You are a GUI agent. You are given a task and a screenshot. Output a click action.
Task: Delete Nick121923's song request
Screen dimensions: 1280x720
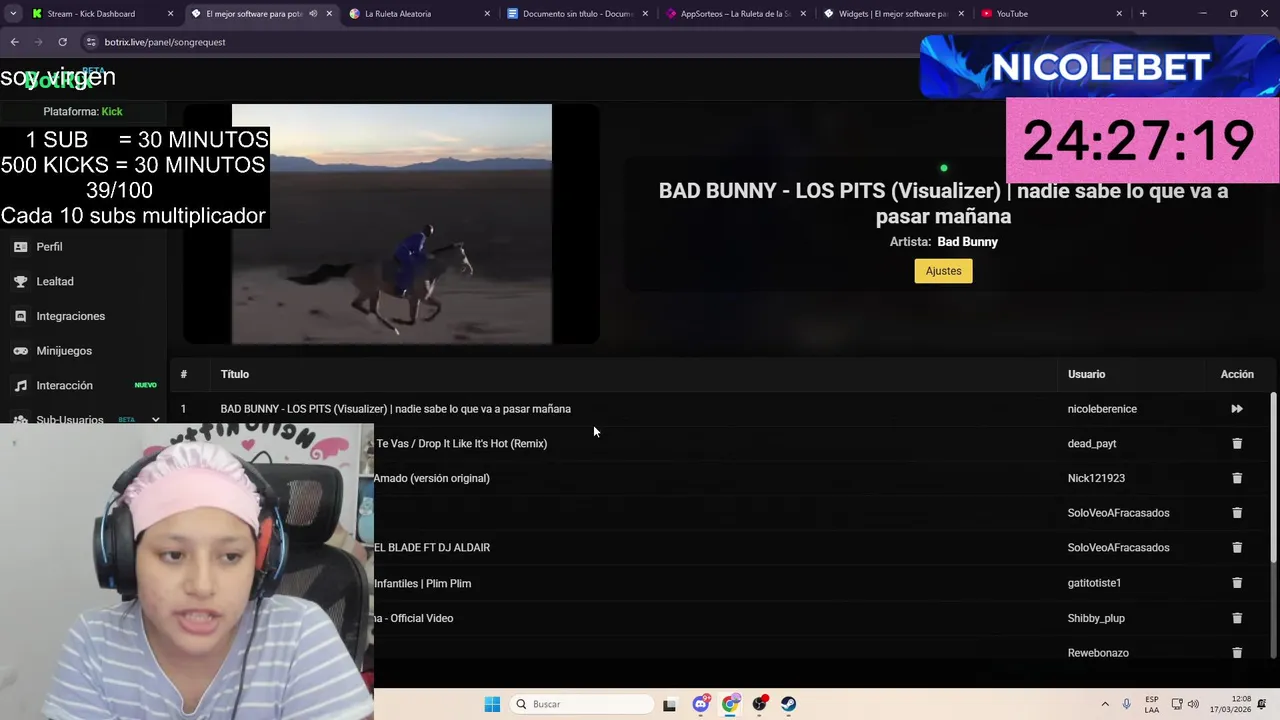click(1237, 478)
